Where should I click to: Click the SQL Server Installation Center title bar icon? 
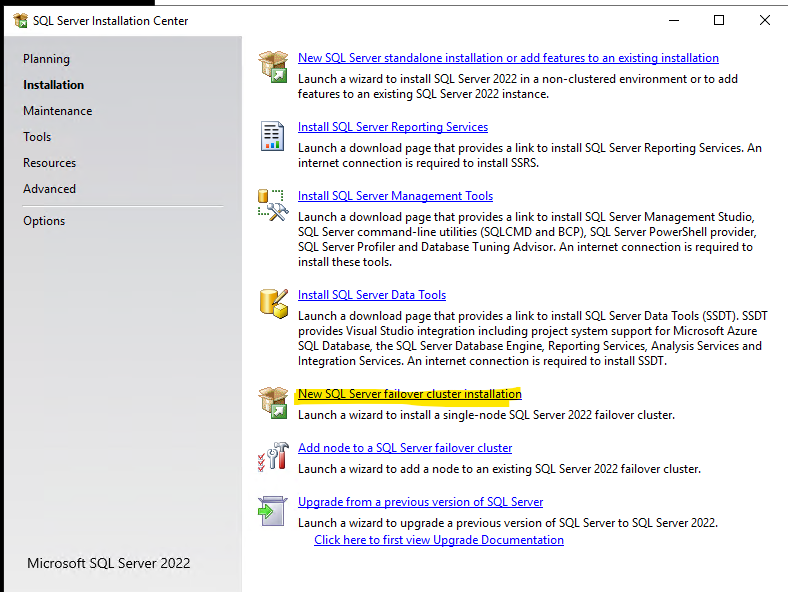tap(21, 21)
